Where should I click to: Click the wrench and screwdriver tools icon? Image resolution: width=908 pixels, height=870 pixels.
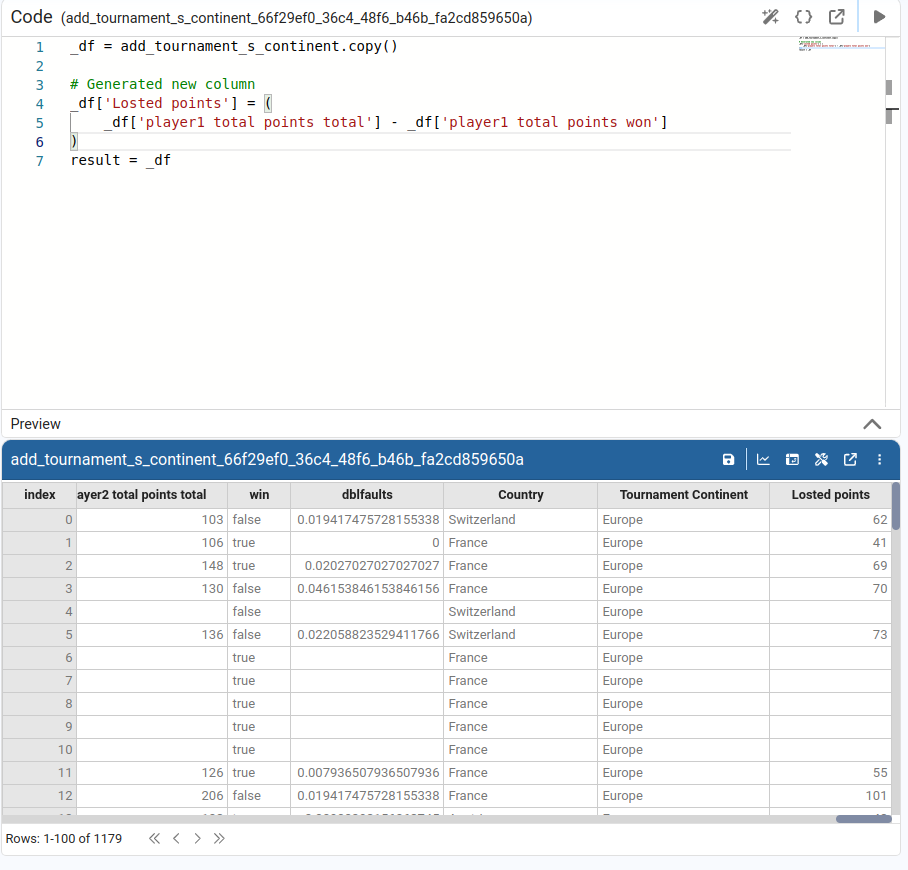(x=821, y=460)
